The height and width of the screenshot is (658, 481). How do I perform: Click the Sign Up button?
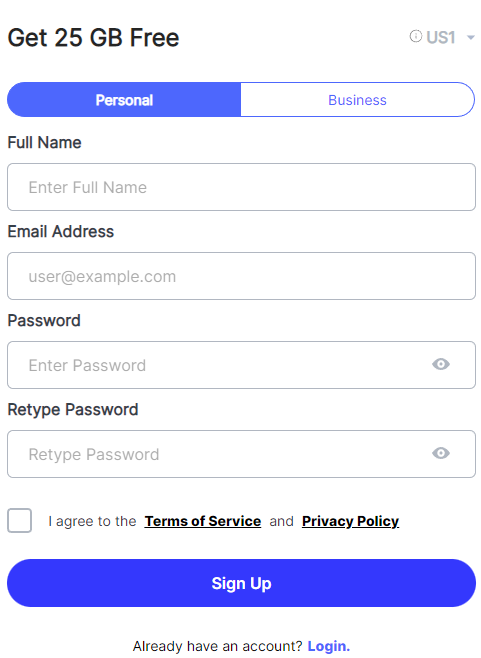(x=241, y=583)
